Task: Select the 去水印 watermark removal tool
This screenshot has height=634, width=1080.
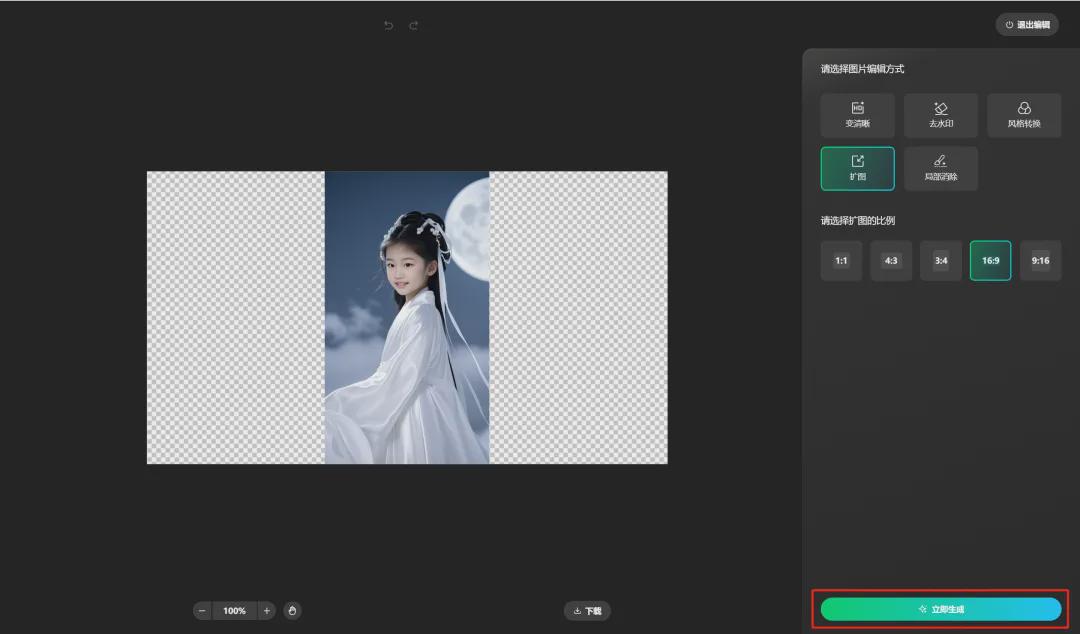Action: tap(940, 115)
